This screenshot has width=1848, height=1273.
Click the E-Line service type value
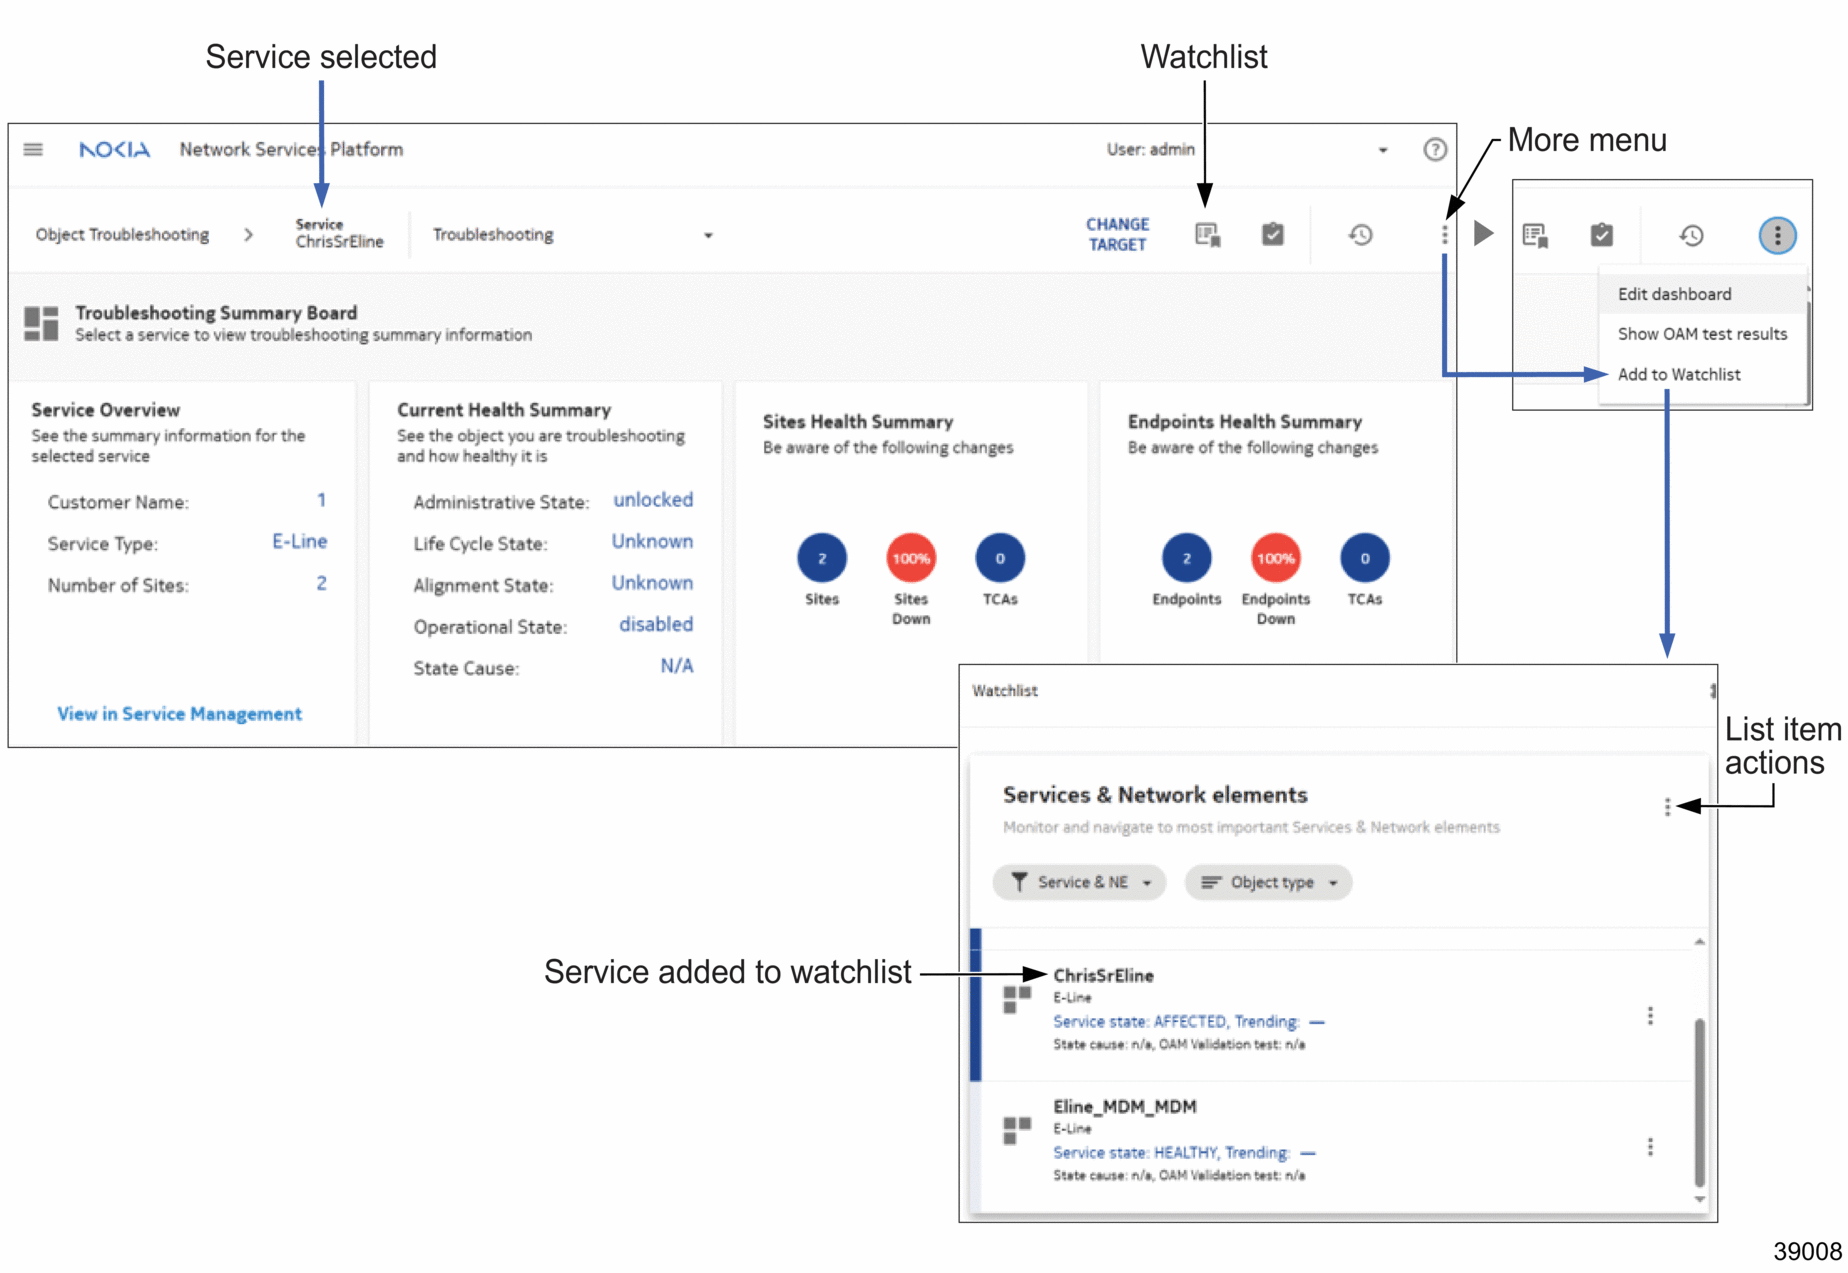[x=300, y=541]
